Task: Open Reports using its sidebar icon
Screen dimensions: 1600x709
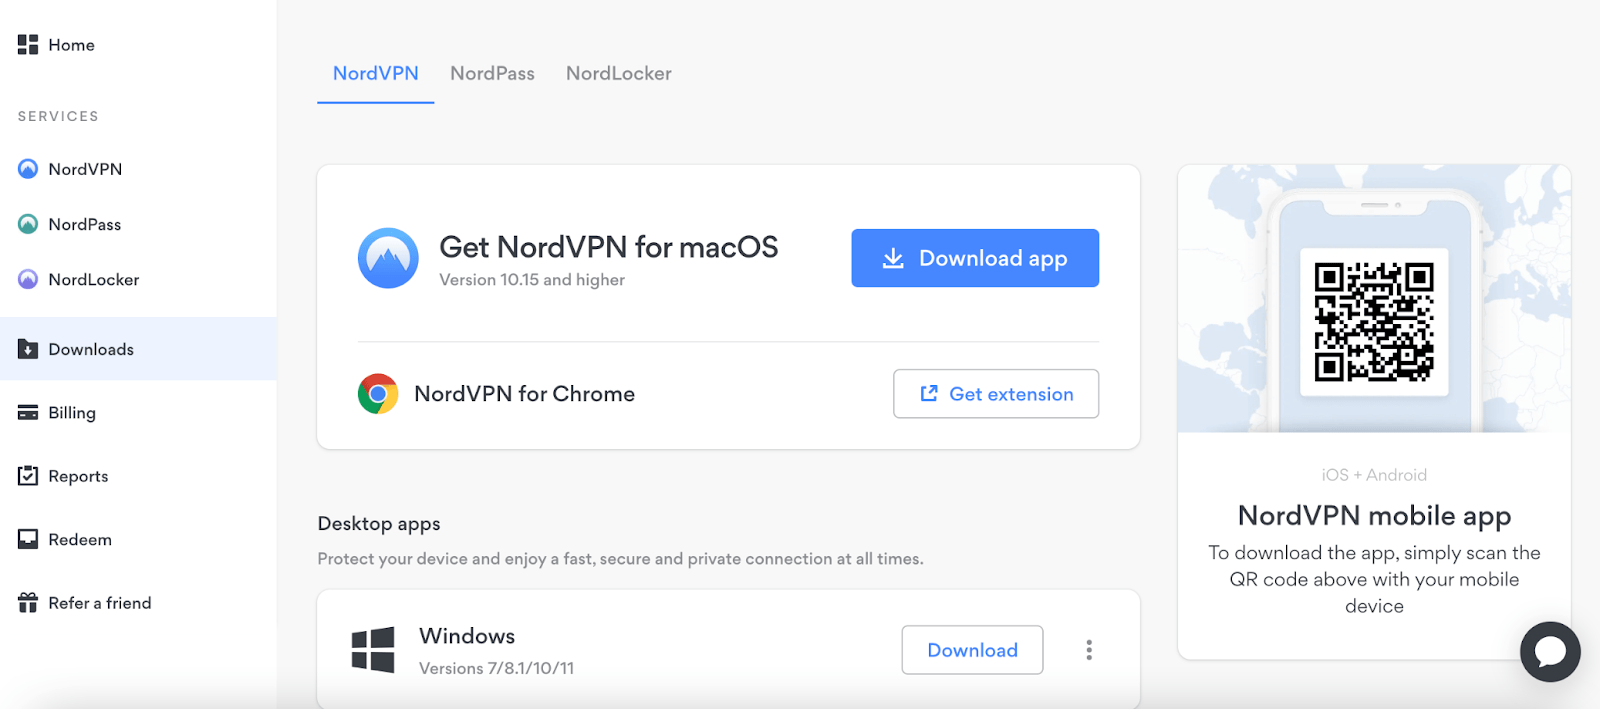Action: coord(27,475)
